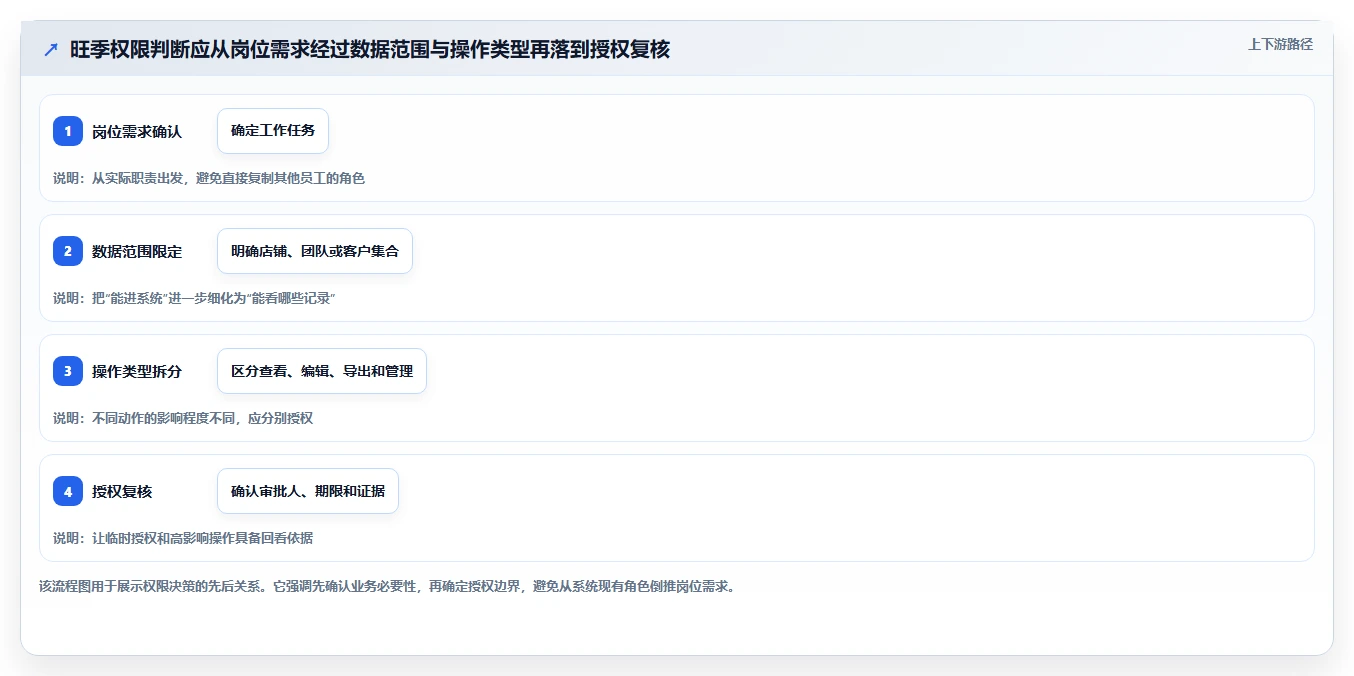Click the 确认审批人、期限和证据 chip
Screen dimensions: 1354x676
coord(308,491)
